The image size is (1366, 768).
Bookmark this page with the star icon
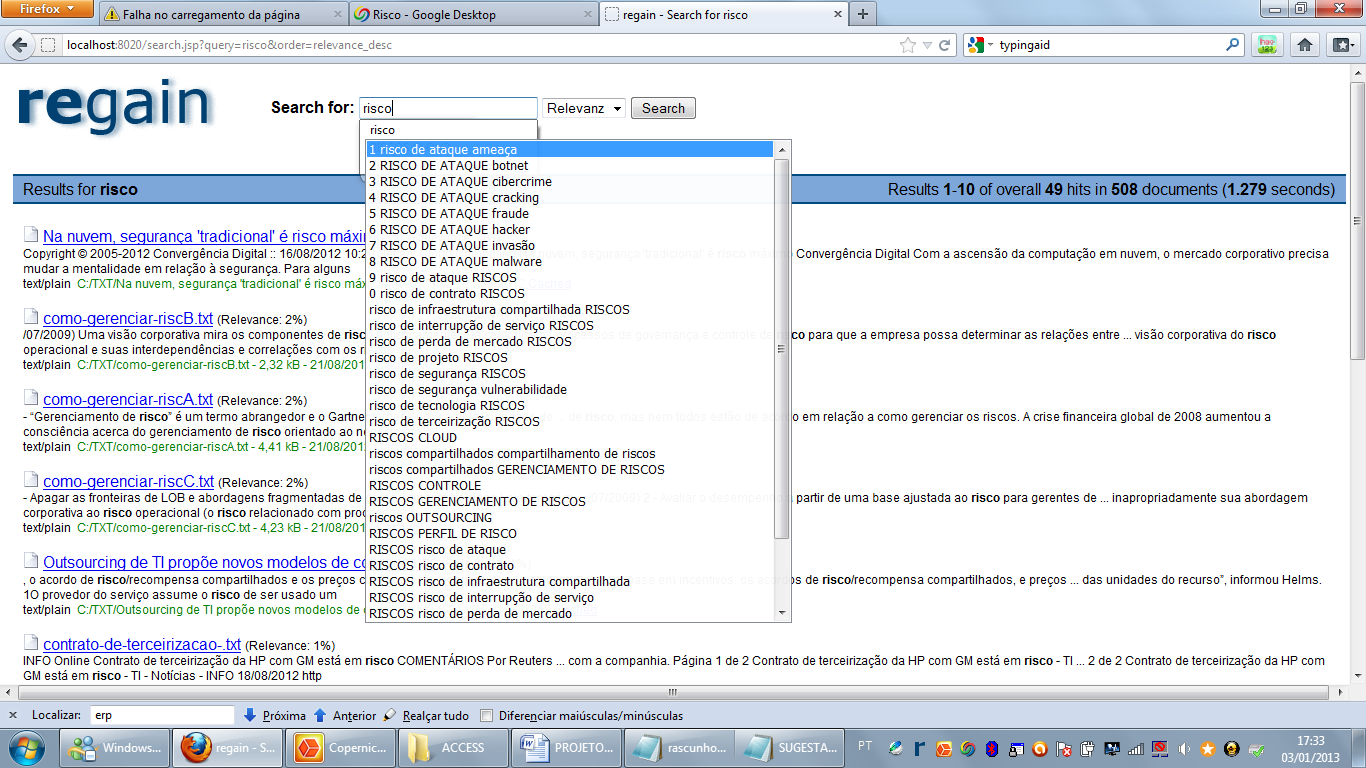click(x=907, y=45)
